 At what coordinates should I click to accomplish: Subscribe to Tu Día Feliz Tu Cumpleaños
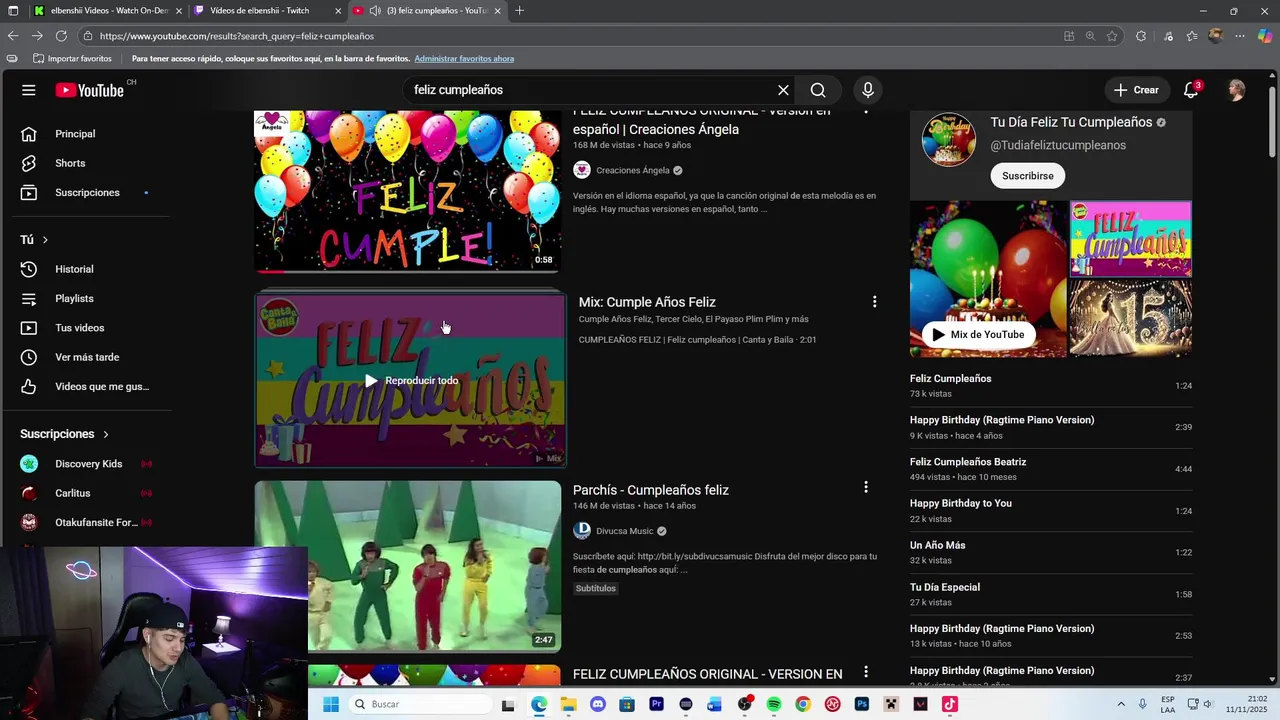point(1028,176)
